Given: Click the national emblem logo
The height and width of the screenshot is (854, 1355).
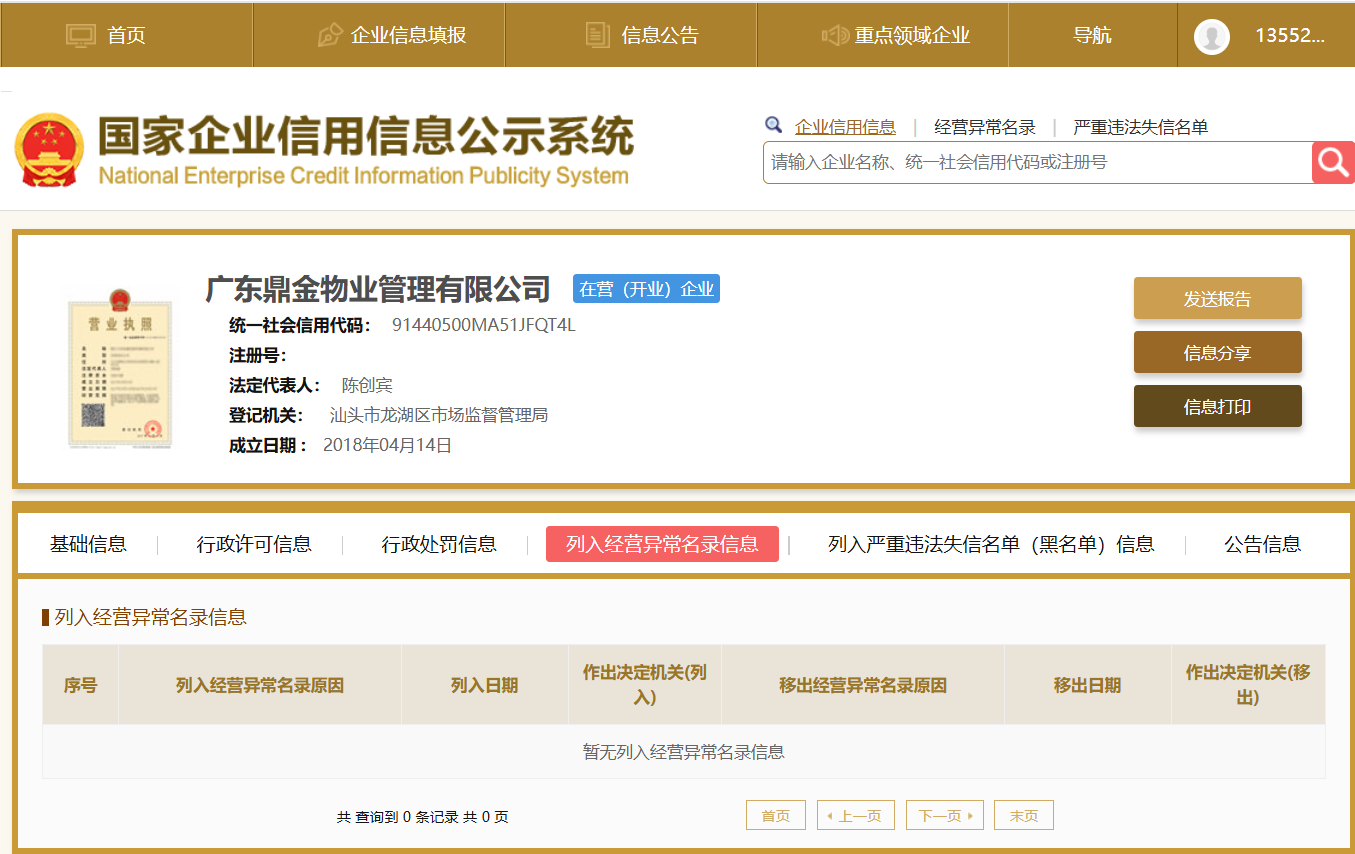Looking at the screenshot, I should [49, 150].
